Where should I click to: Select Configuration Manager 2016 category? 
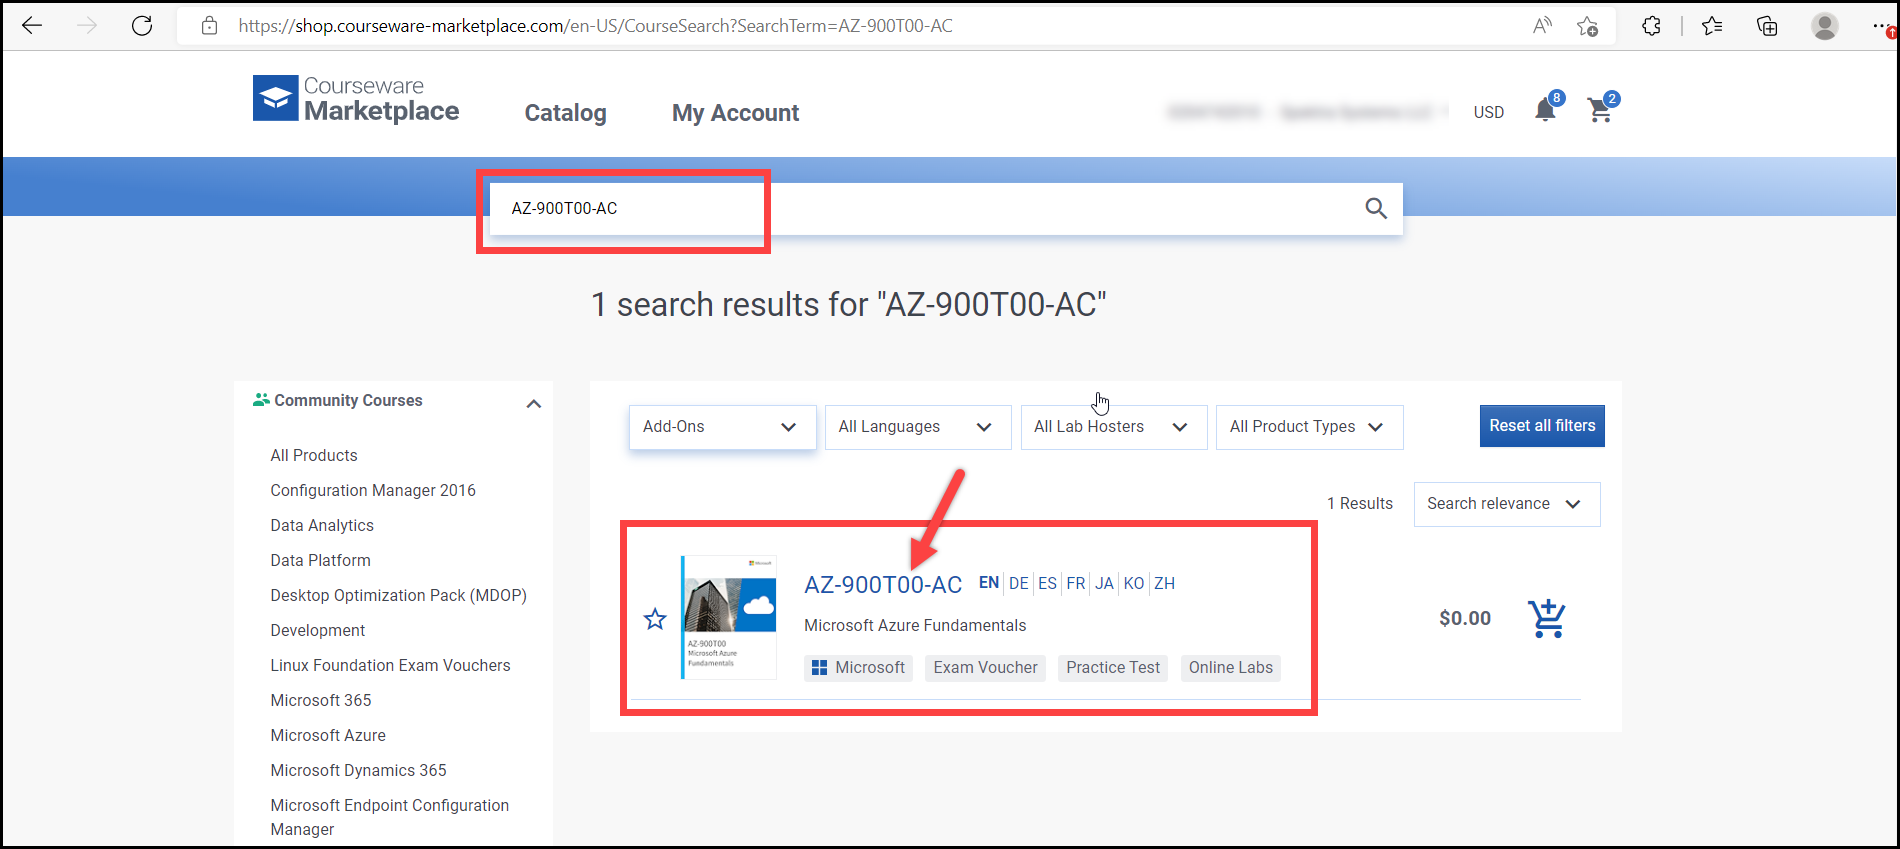(373, 490)
